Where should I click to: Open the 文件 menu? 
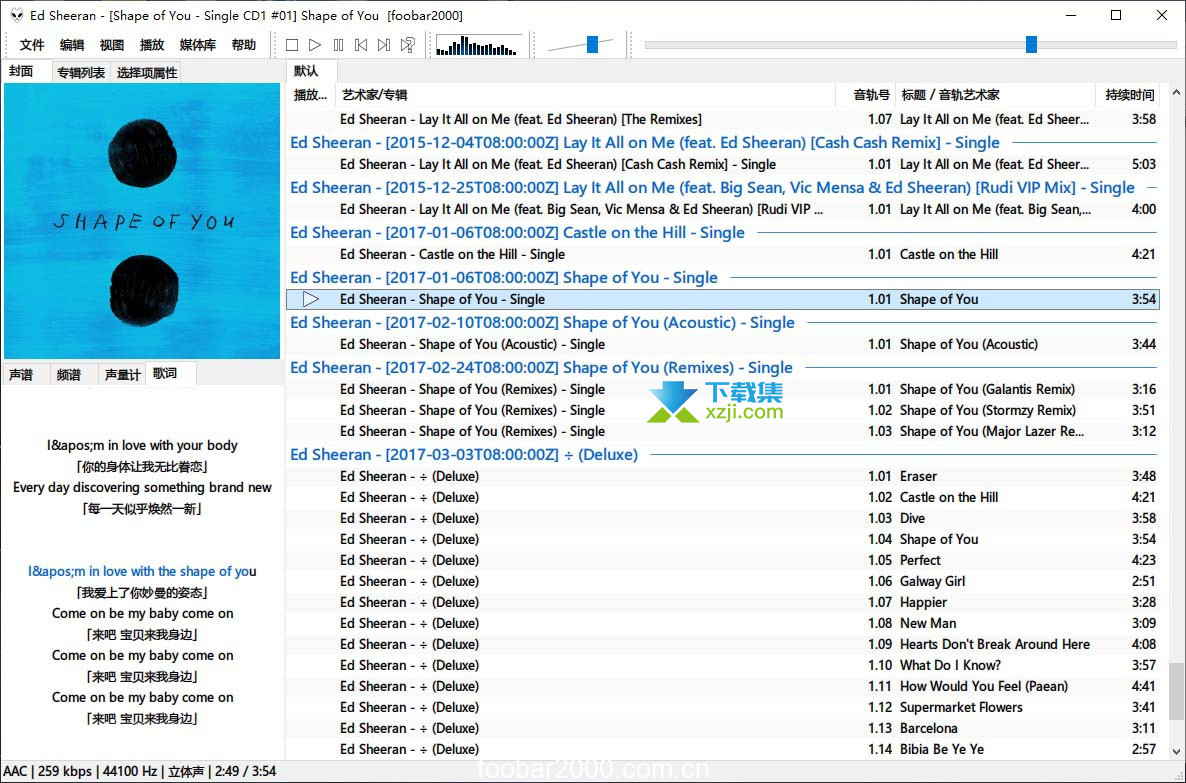(x=32, y=45)
